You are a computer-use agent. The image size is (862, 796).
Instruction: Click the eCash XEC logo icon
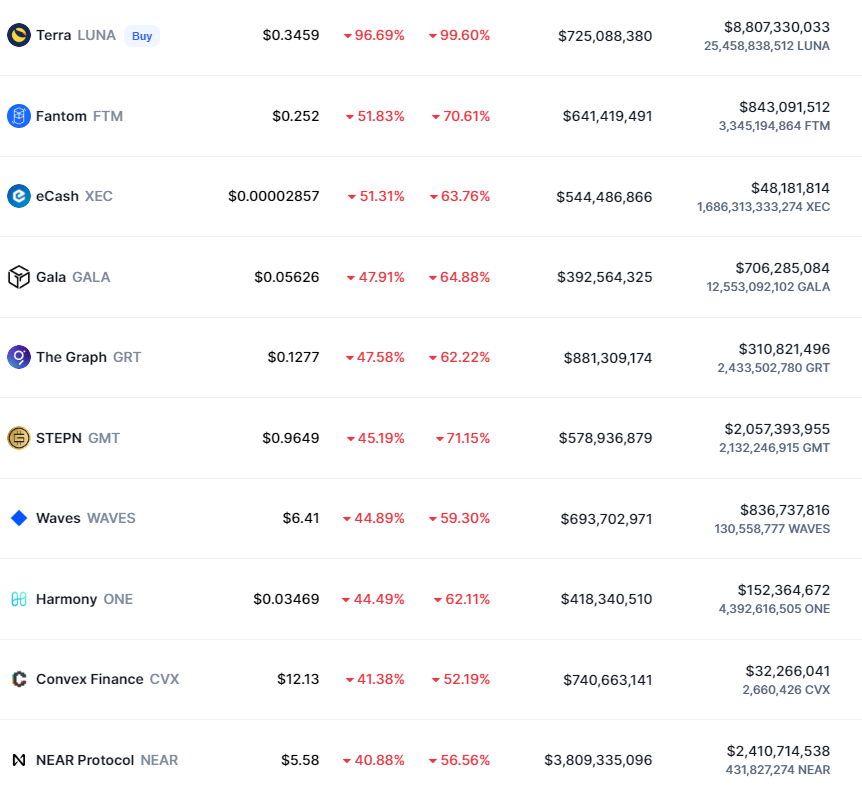(19, 196)
